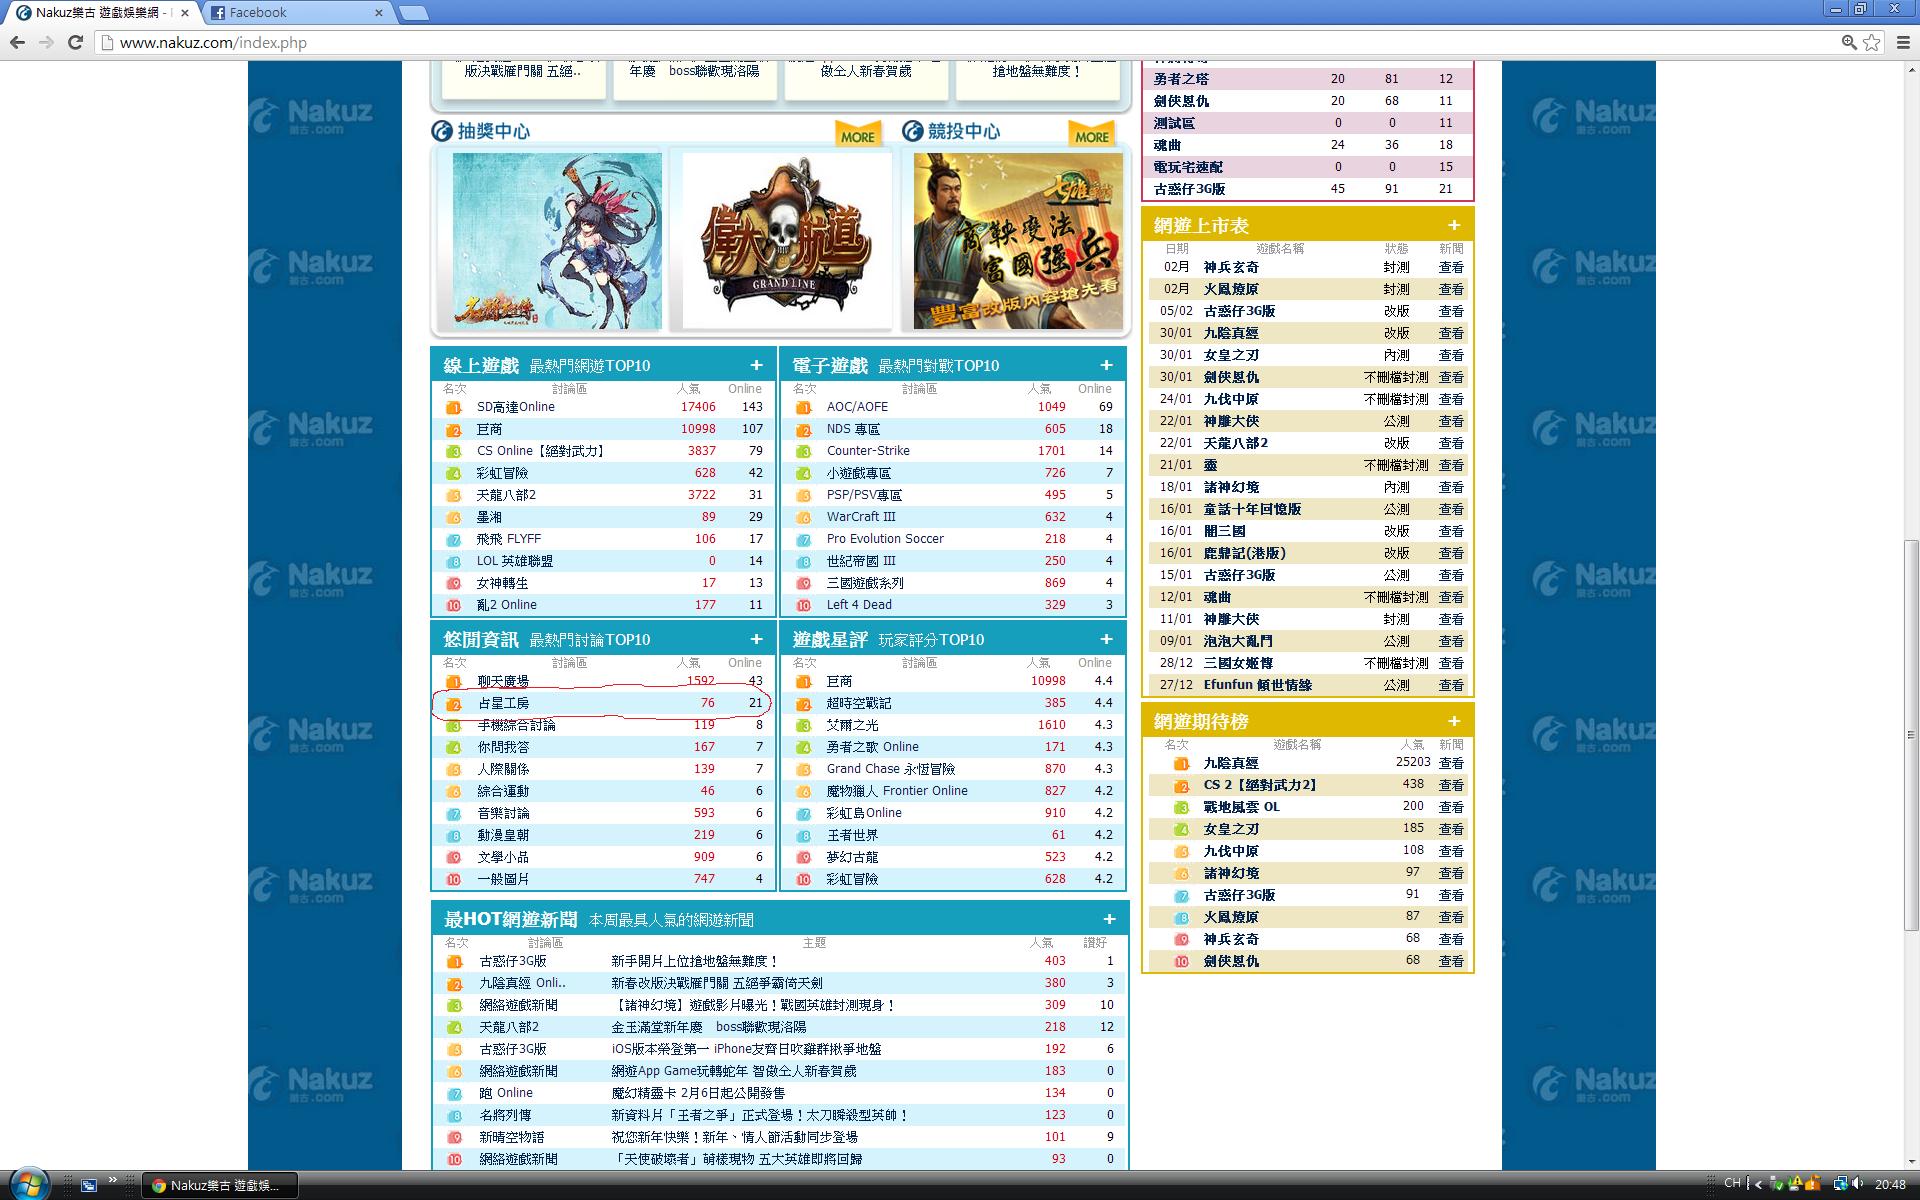Click CH language indicator in tray

(x=1732, y=1184)
